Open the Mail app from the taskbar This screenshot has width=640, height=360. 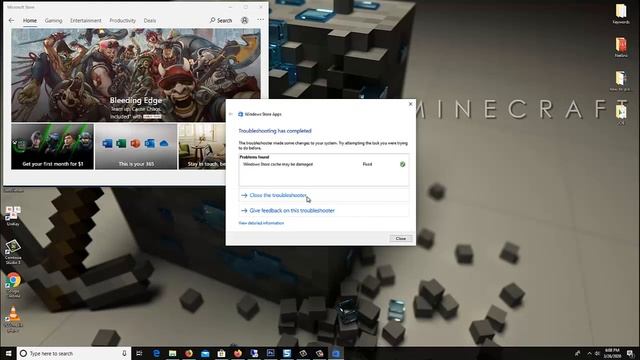pos(205,353)
